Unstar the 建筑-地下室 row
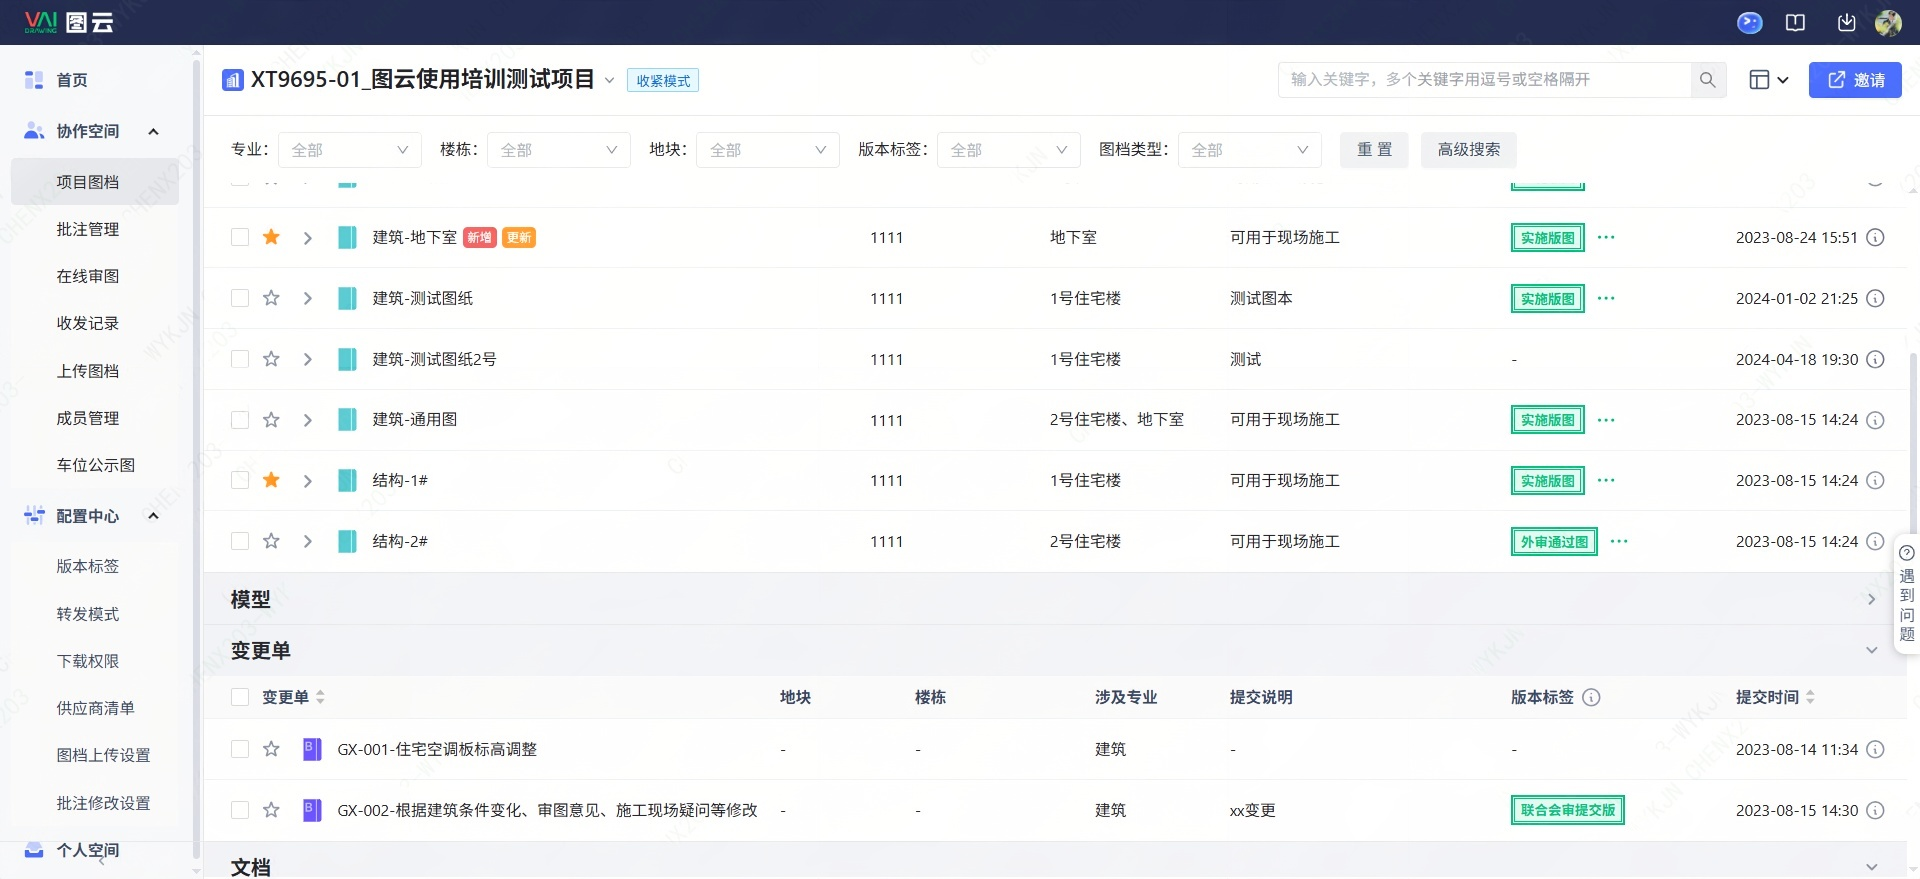Screen dimensions: 1920x879 click(x=271, y=237)
